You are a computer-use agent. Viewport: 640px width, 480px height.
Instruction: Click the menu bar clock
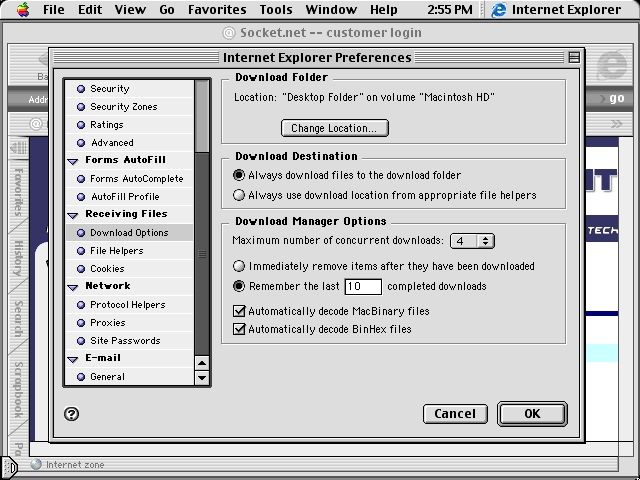(x=450, y=9)
